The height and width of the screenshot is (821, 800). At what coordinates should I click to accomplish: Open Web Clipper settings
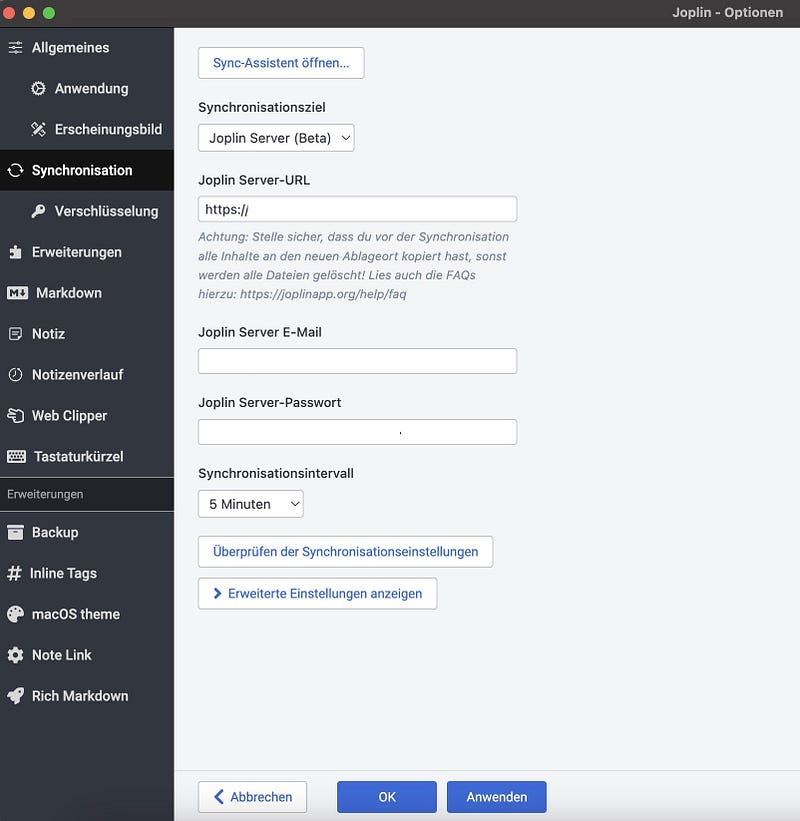click(x=87, y=415)
